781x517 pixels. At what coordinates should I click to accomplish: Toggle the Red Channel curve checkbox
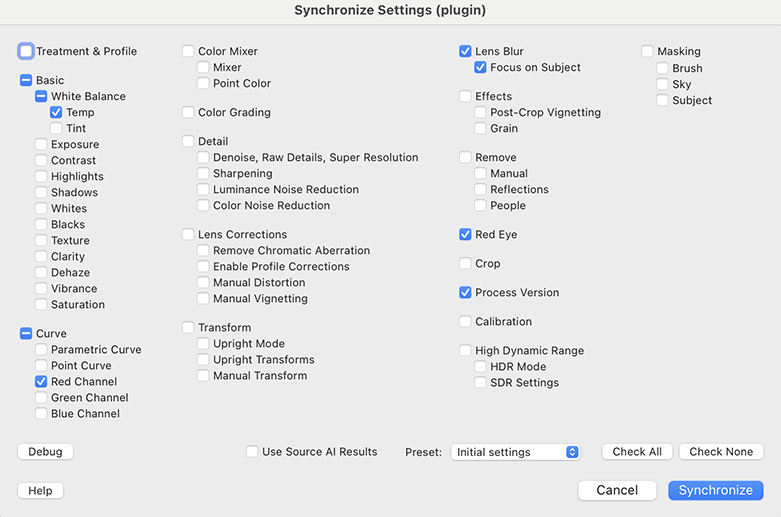[41, 382]
